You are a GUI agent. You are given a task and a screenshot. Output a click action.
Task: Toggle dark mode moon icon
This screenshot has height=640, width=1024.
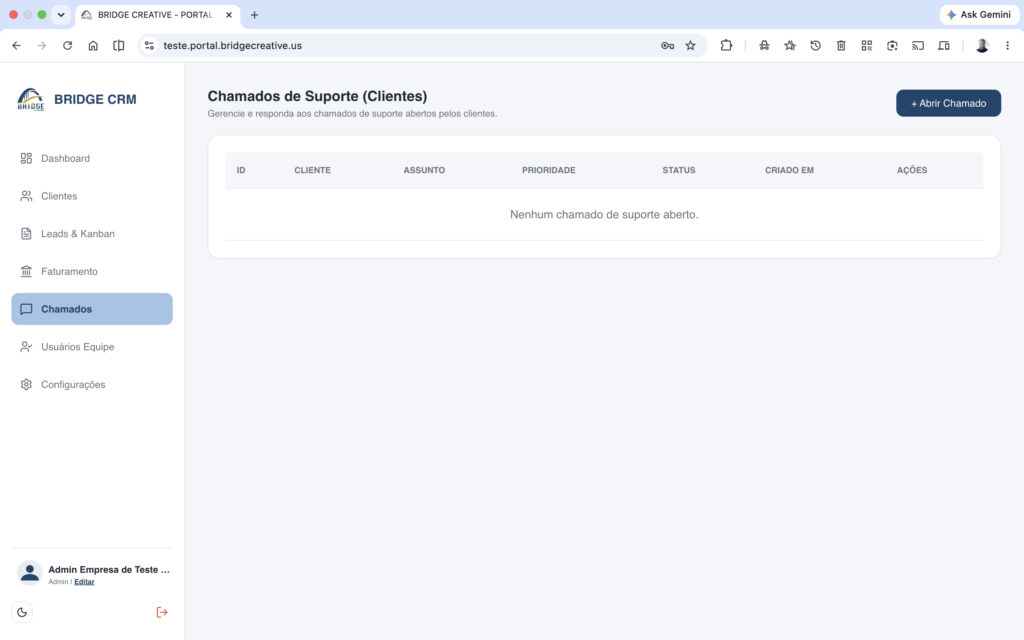[22, 612]
